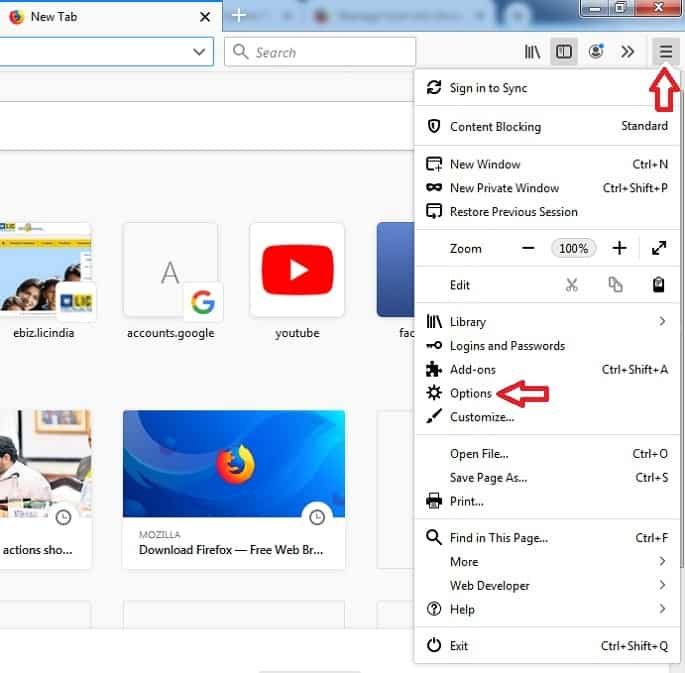Open the hamburger application menu button
This screenshot has width=685, height=673.
coord(665,52)
